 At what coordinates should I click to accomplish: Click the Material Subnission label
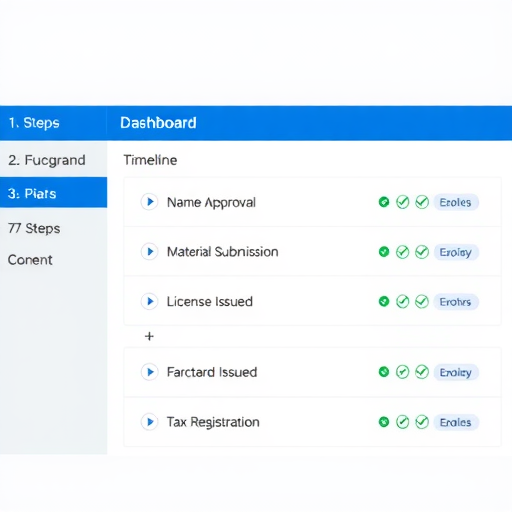(x=223, y=252)
